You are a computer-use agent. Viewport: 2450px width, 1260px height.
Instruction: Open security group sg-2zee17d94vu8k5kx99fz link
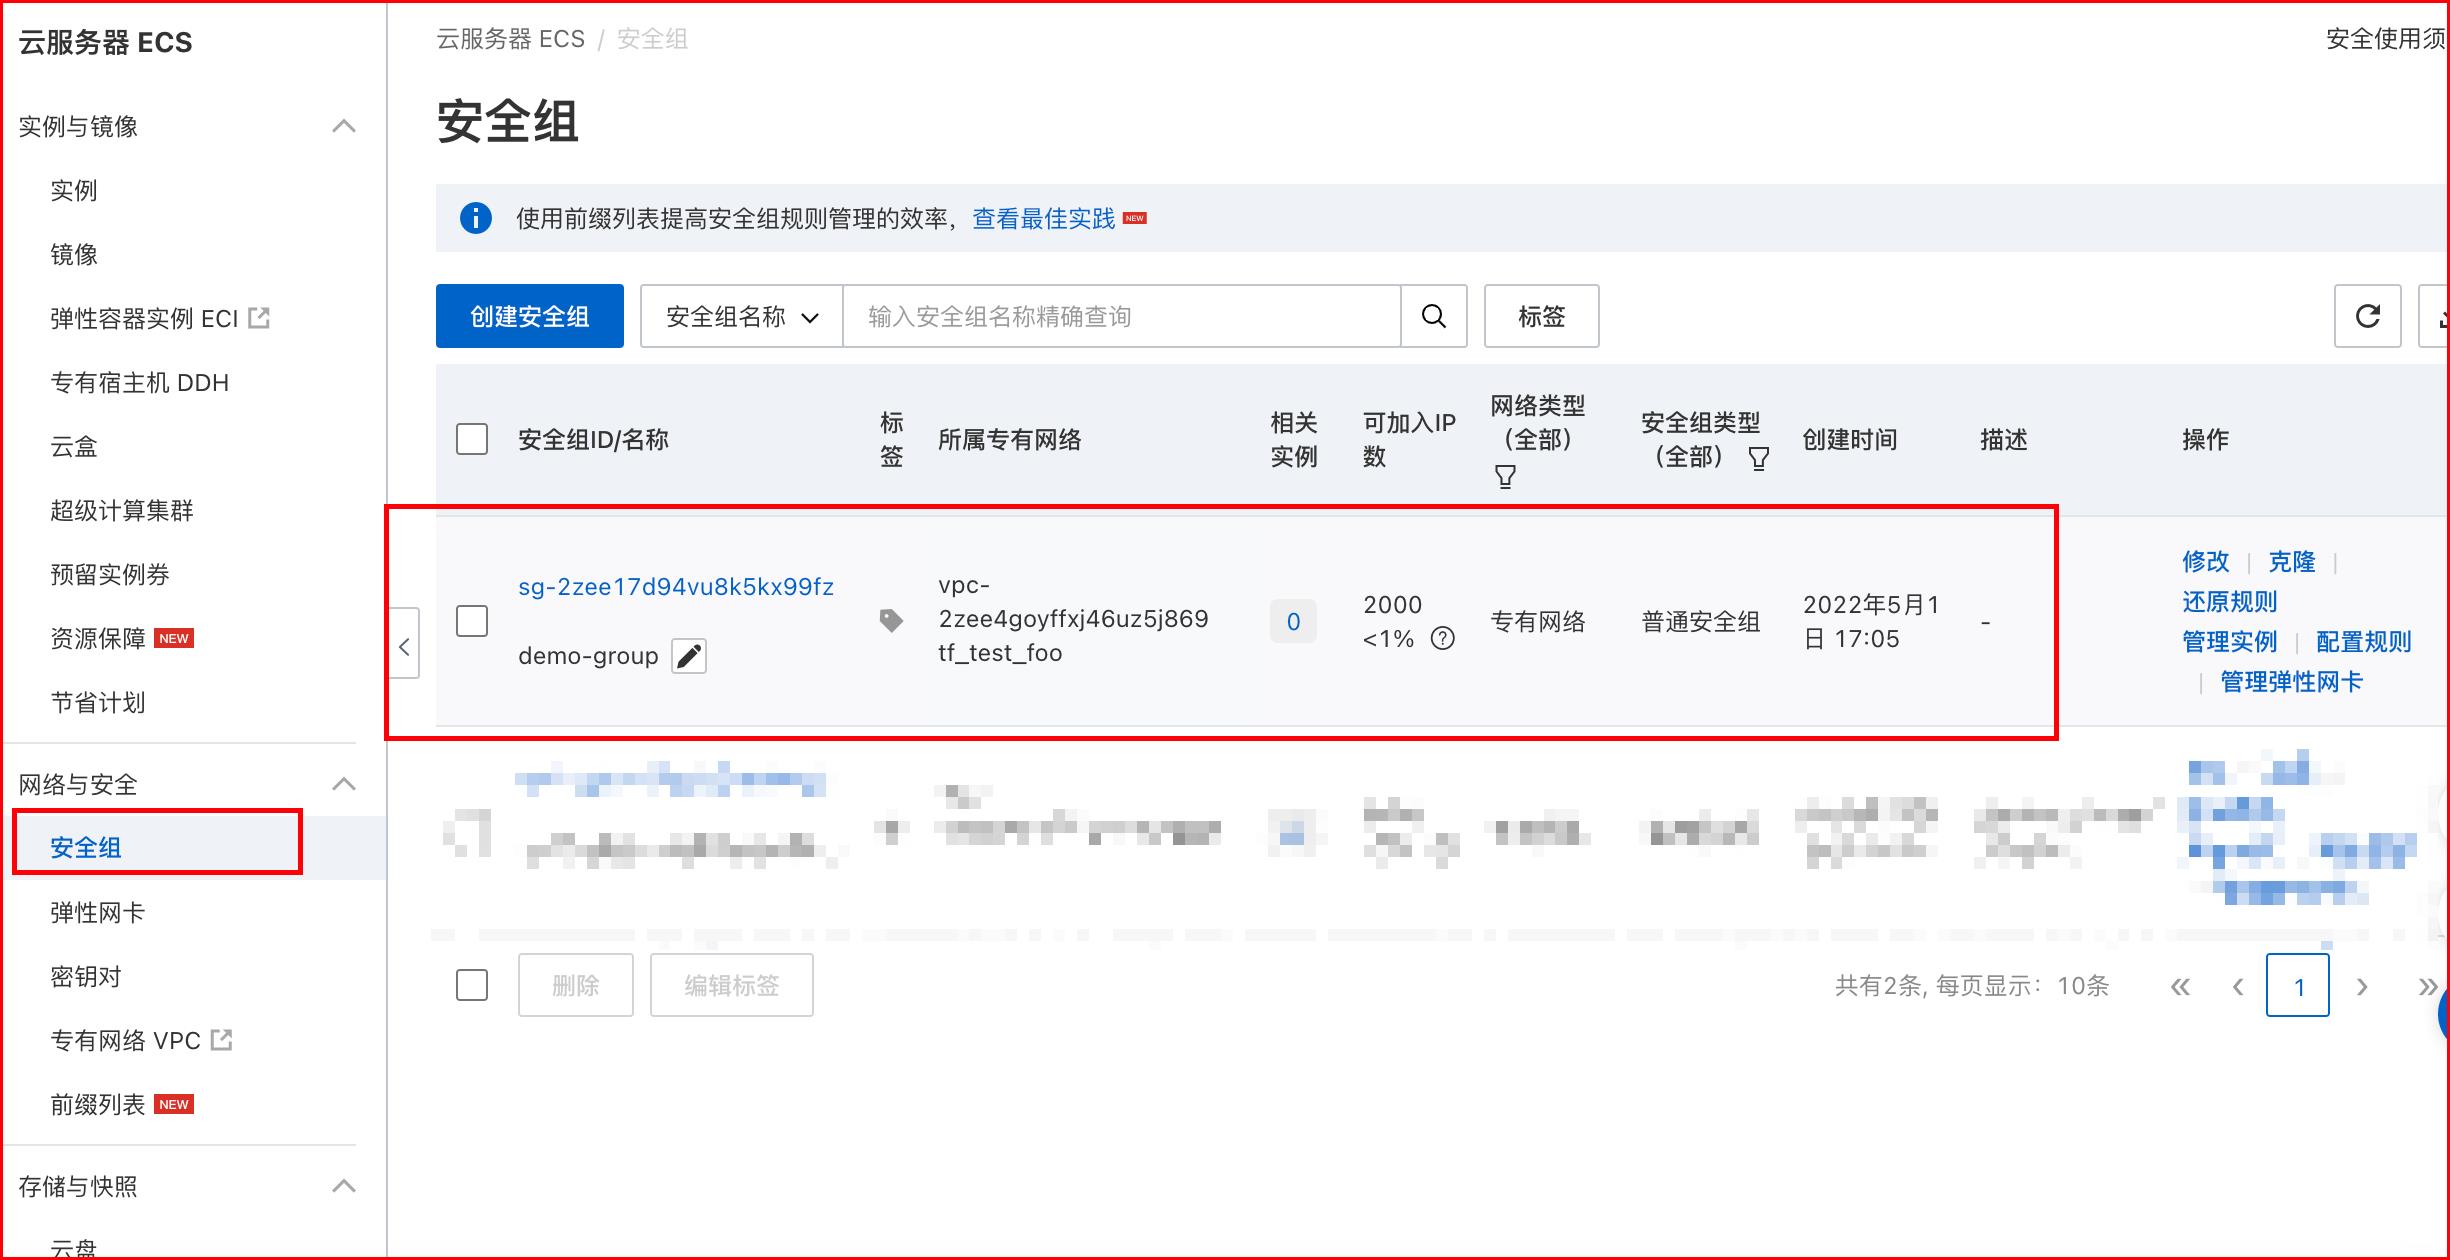click(x=676, y=586)
